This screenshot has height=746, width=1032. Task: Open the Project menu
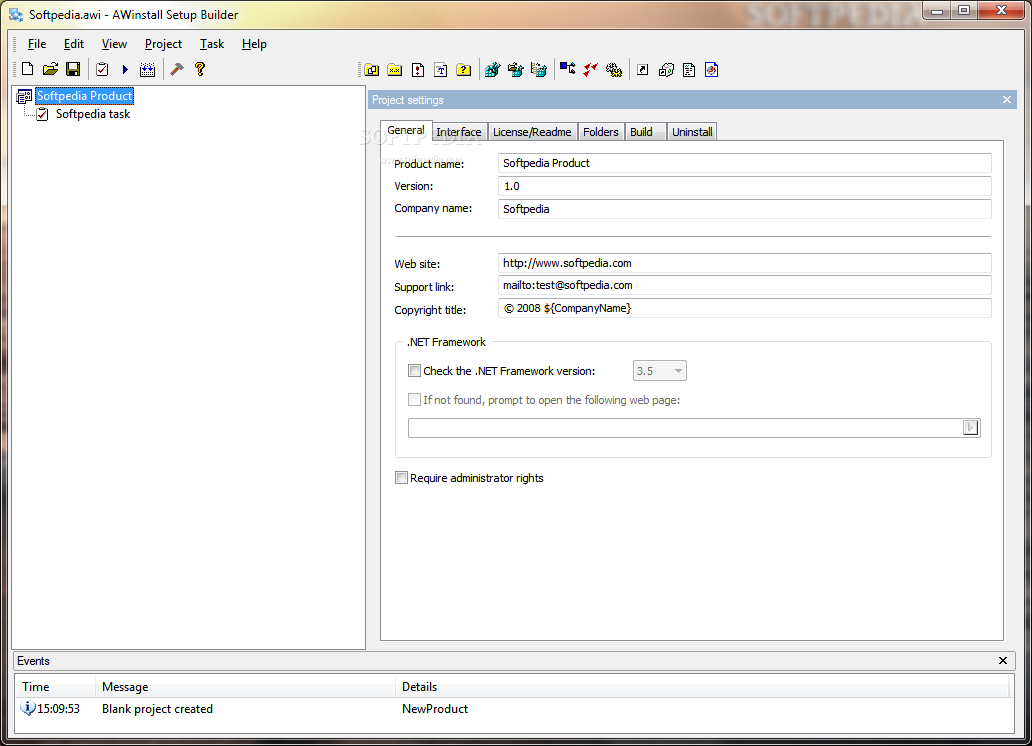pyautogui.click(x=163, y=44)
